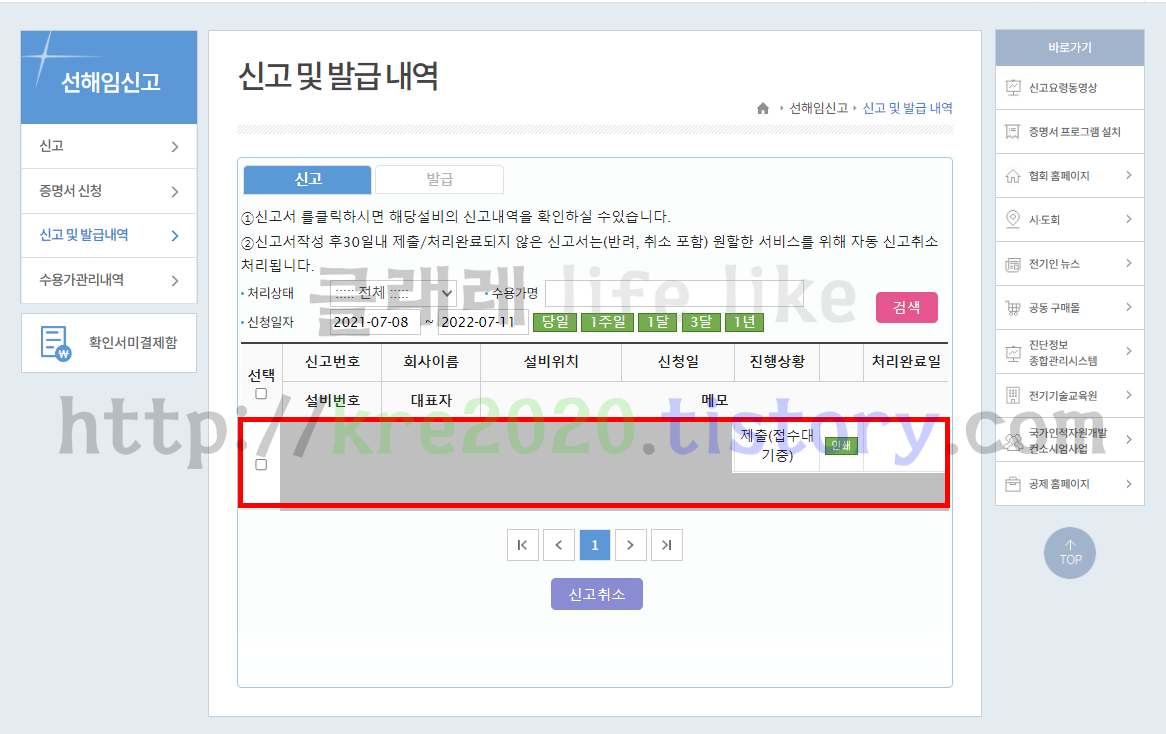Click the 신고취소 button
The height and width of the screenshot is (734, 1166).
(x=596, y=594)
